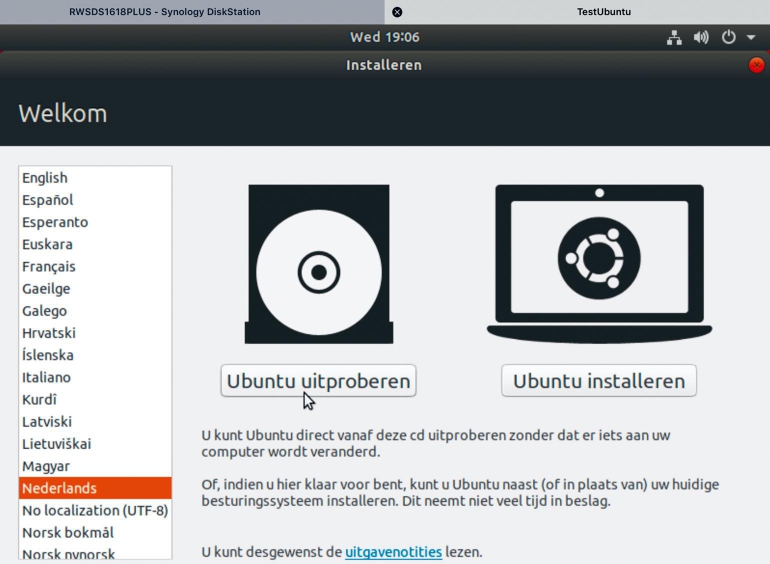Pick Nederlands in the language list
Screen dimensions: 770x564
coord(59,488)
